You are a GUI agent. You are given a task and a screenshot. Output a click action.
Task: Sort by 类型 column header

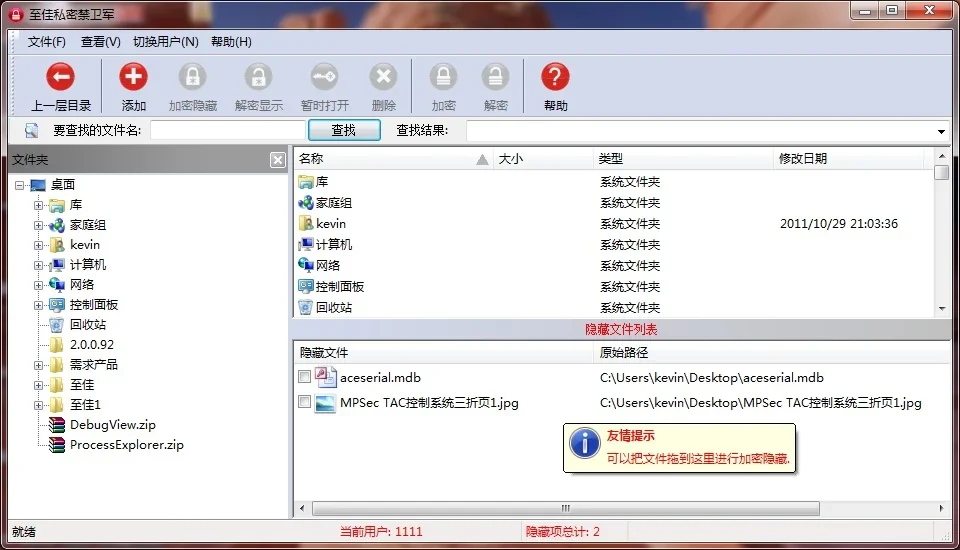tap(683, 159)
